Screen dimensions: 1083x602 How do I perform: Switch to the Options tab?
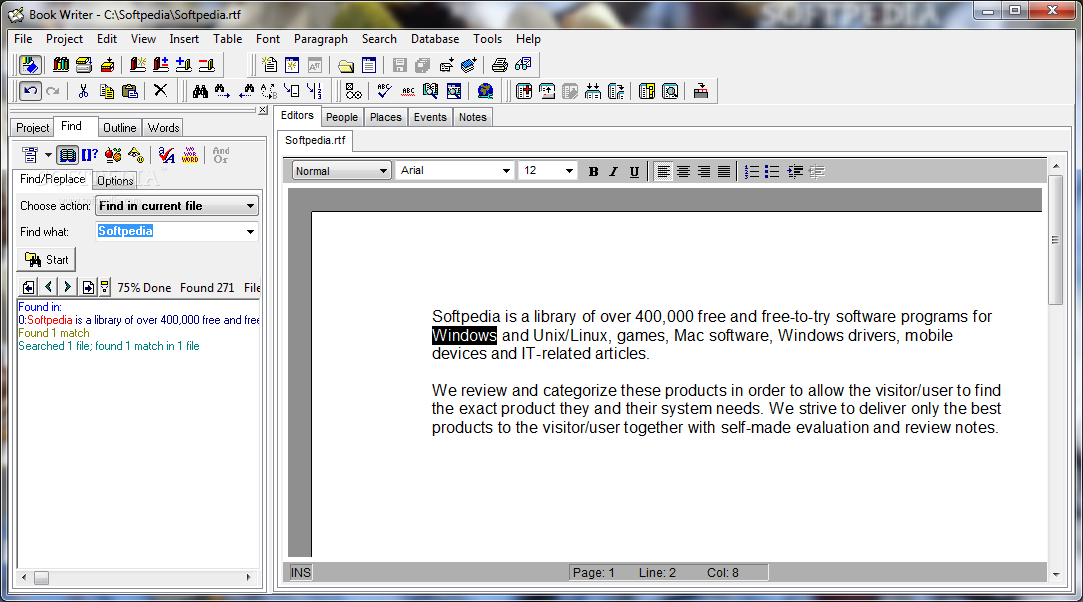[x=115, y=181]
